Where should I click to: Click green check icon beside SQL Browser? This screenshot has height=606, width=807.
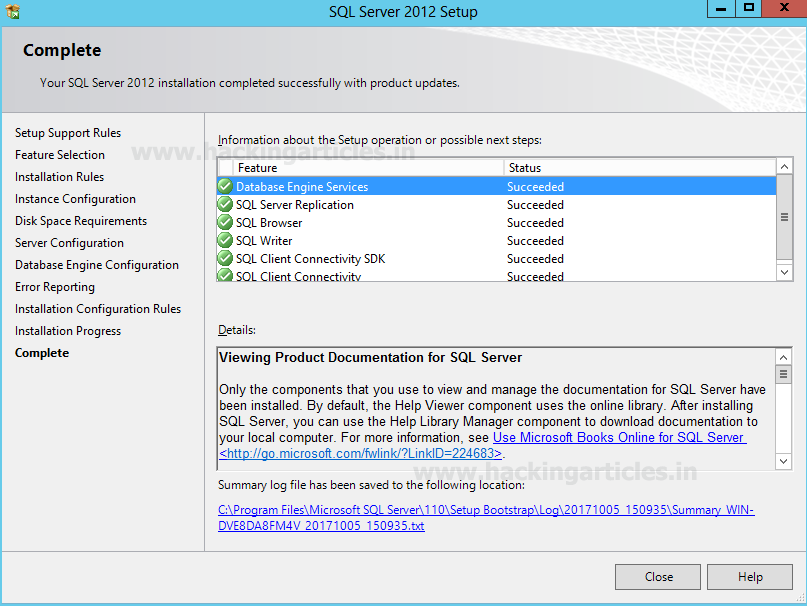coord(225,222)
